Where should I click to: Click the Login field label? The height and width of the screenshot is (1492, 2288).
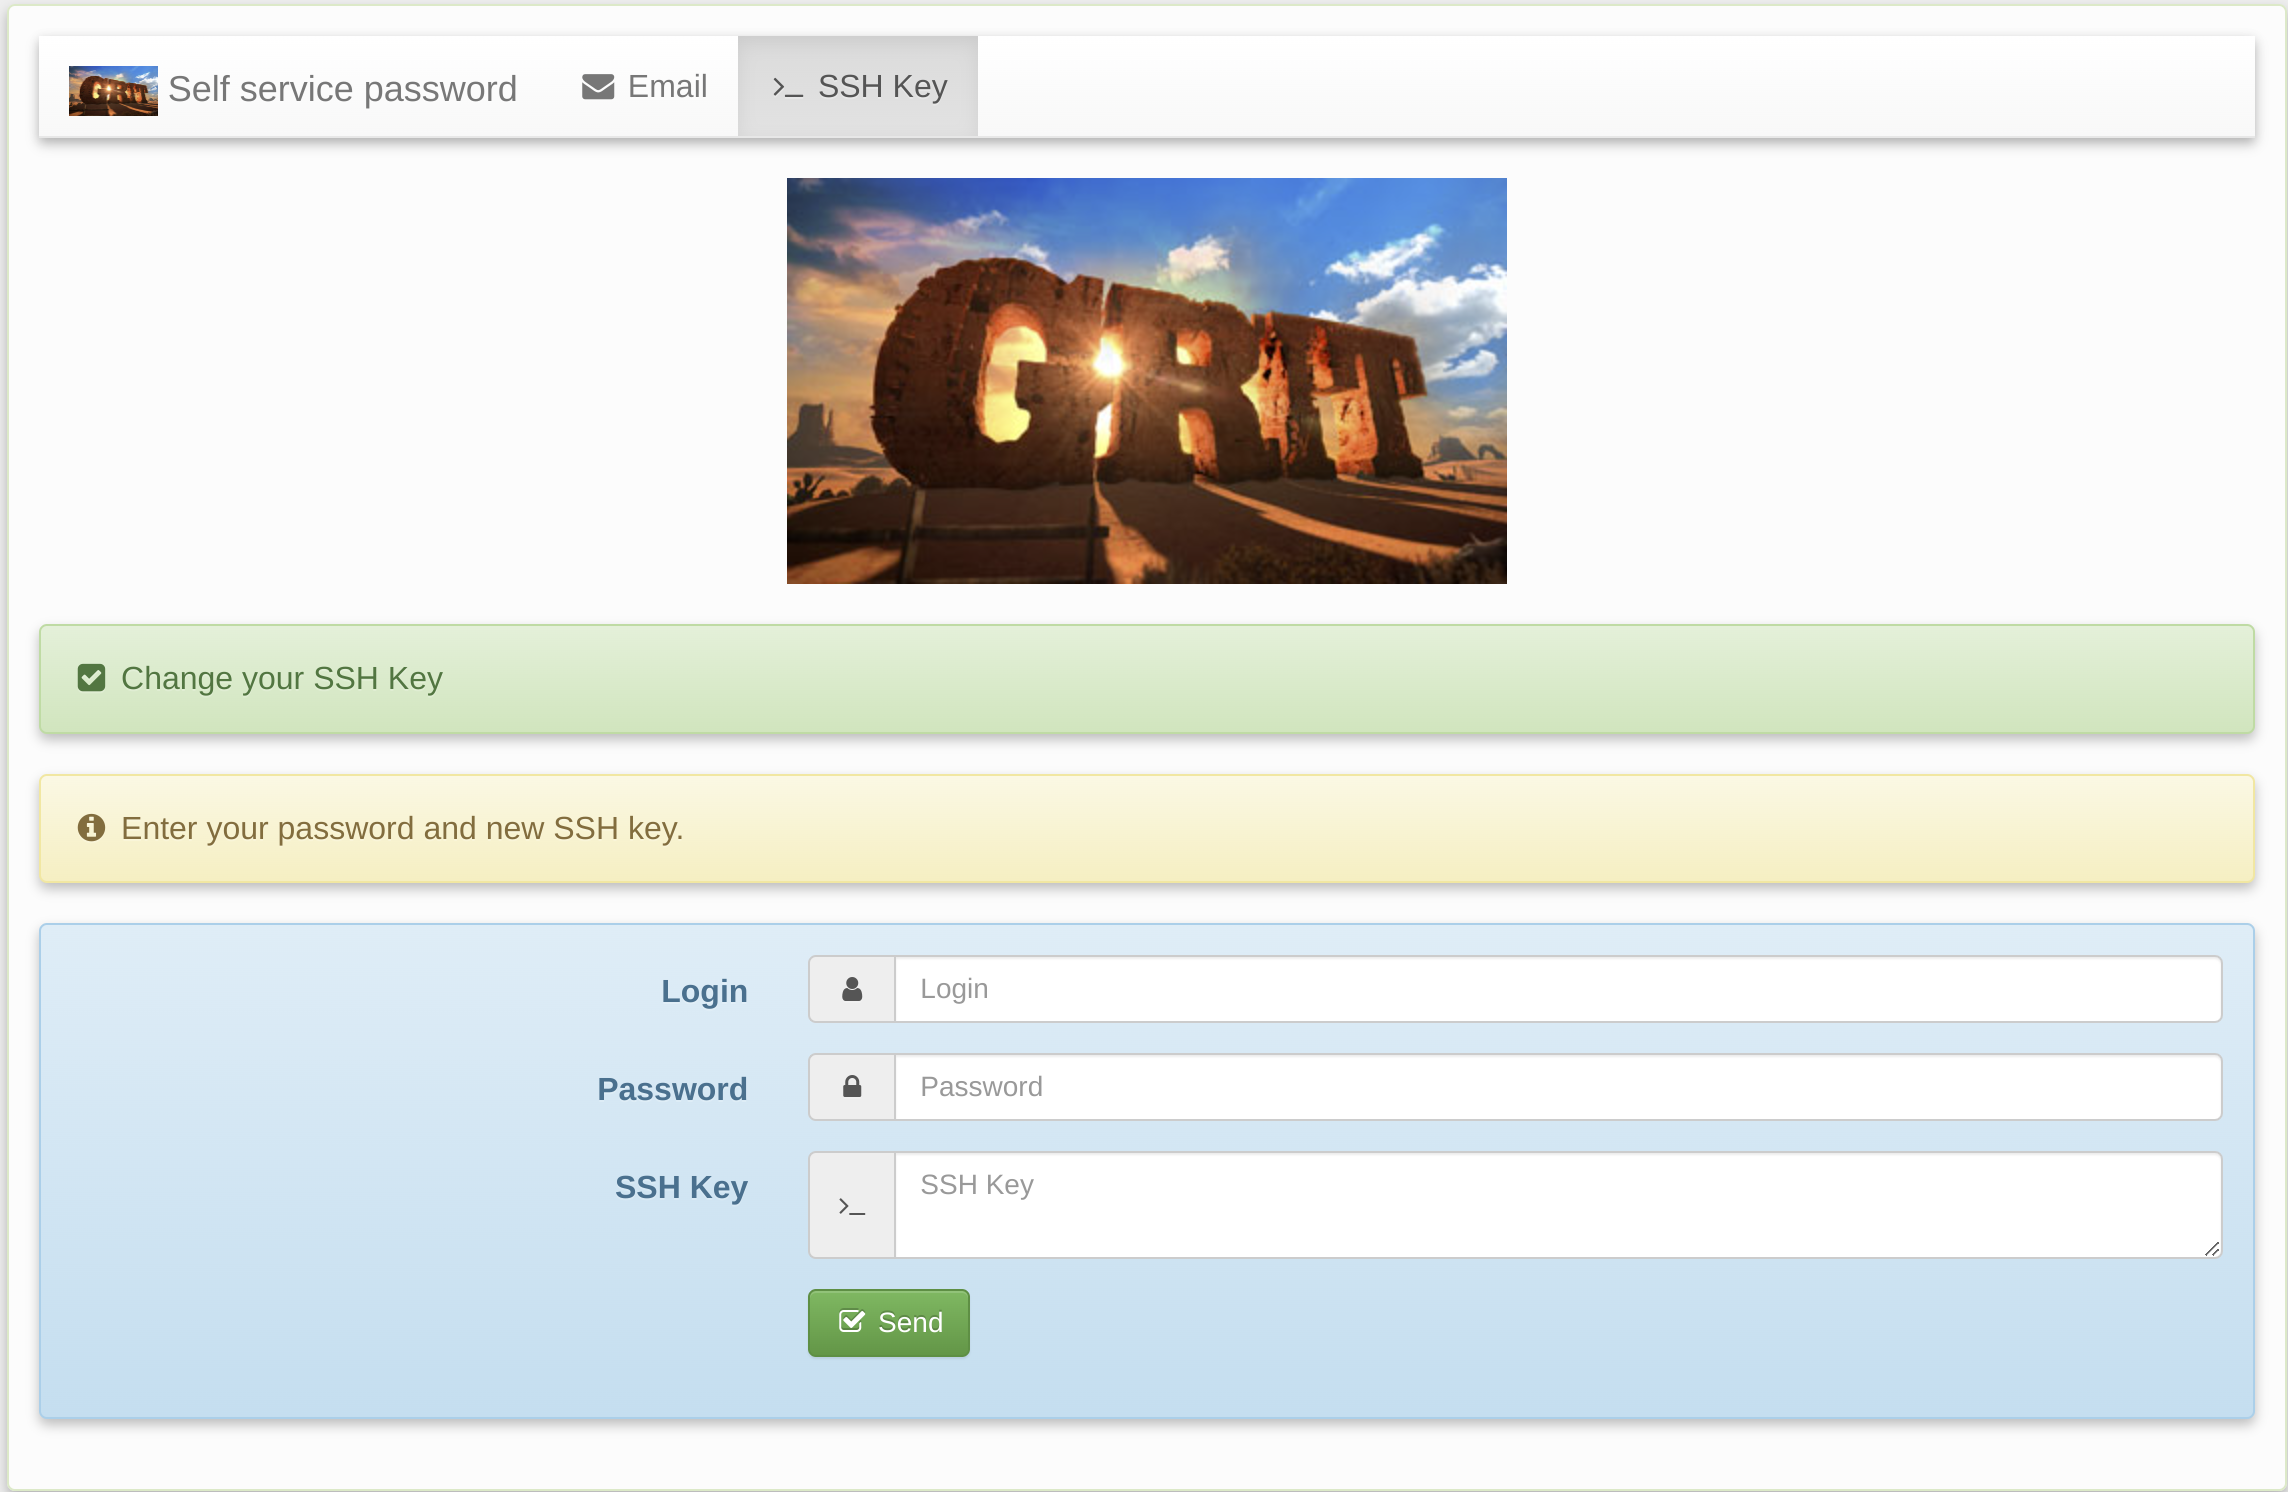(704, 991)
